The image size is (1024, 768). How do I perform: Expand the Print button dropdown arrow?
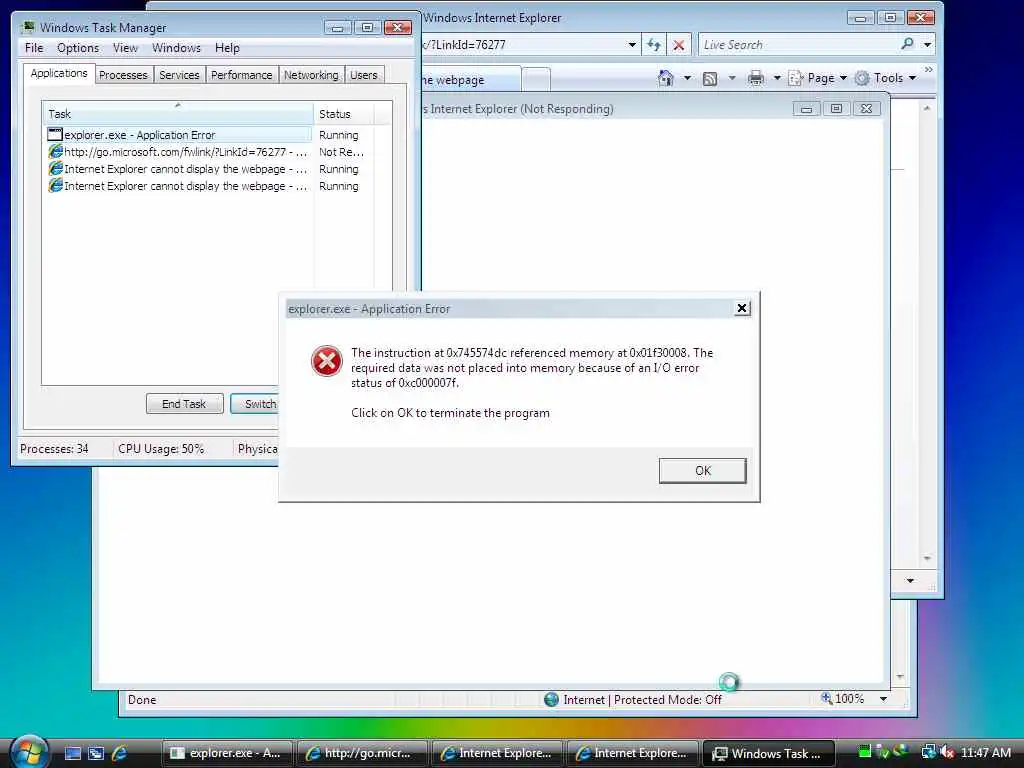pyautogui.click(x=777, y=78)
